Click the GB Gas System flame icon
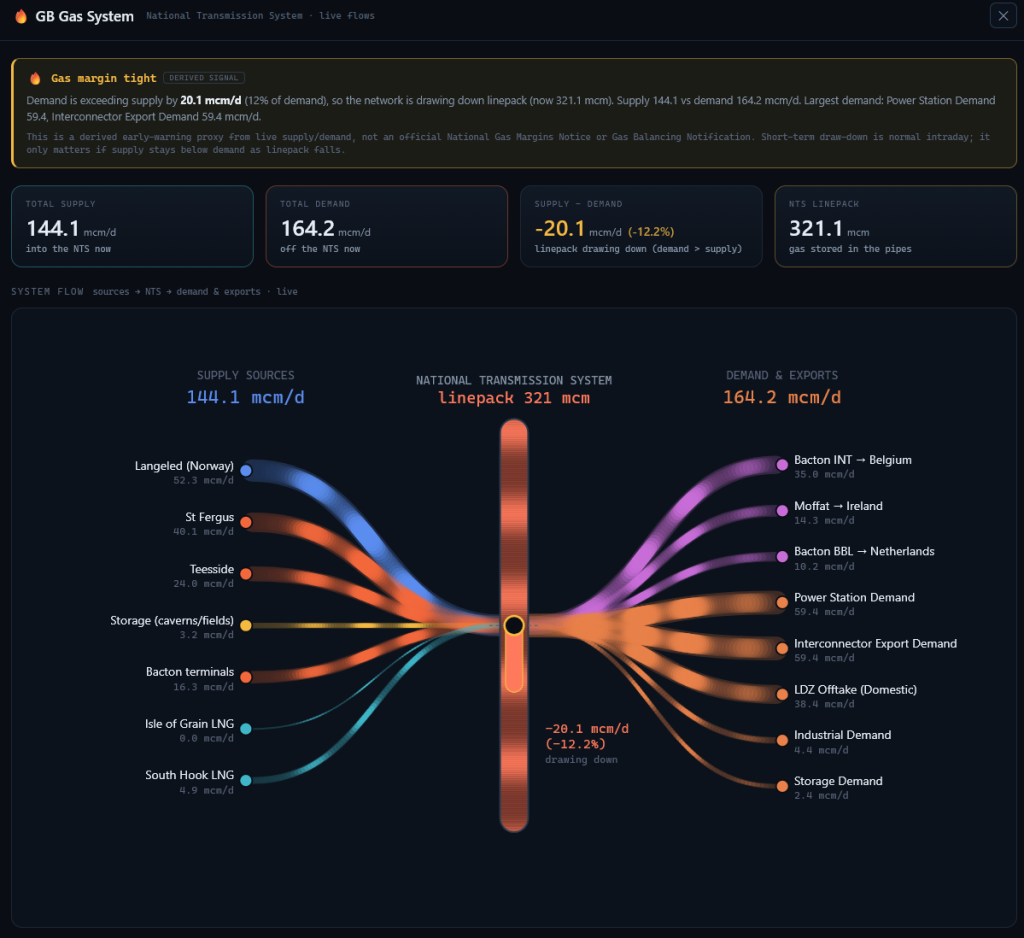Viewport: 1024px width, 938px height. pos(21,16)
